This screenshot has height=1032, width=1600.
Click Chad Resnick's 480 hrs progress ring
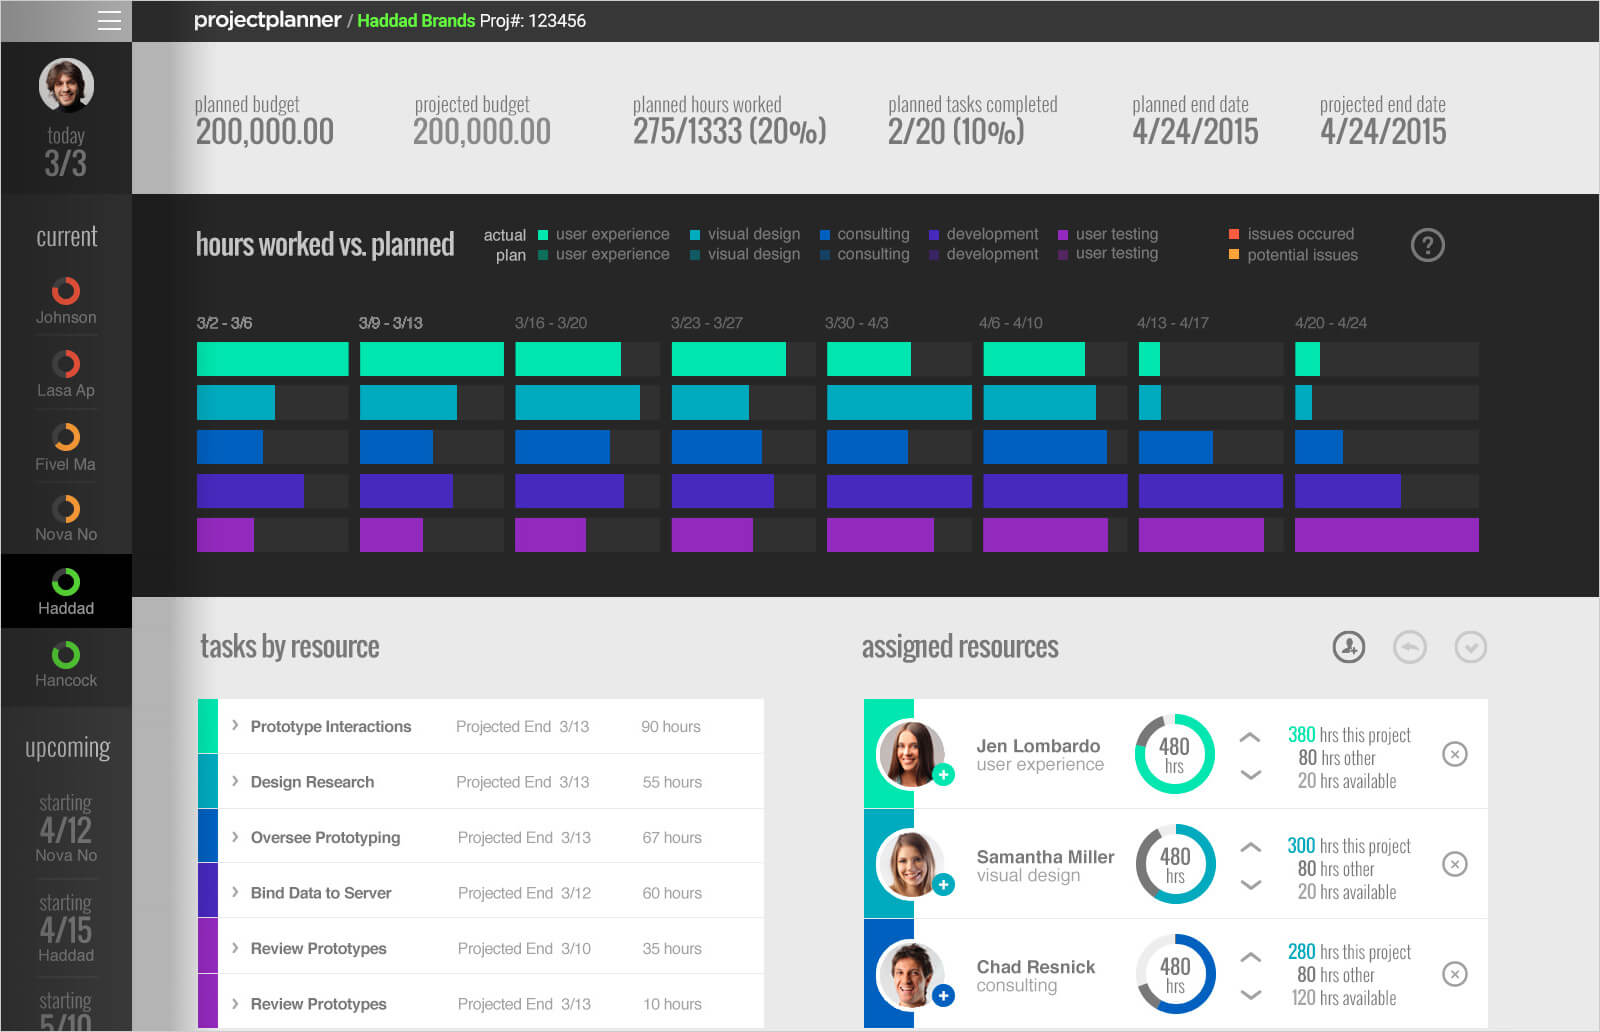[x=1175, y=973]
